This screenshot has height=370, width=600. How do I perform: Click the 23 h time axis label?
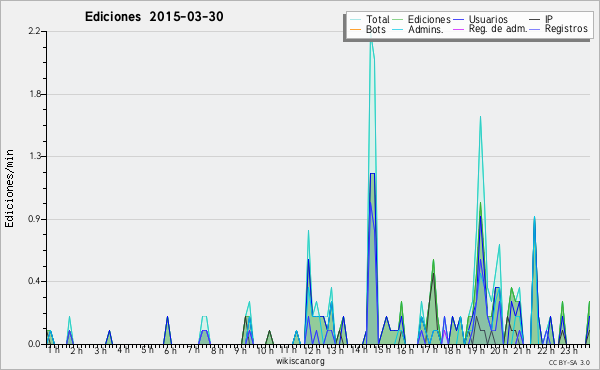(x=569, y=351)
